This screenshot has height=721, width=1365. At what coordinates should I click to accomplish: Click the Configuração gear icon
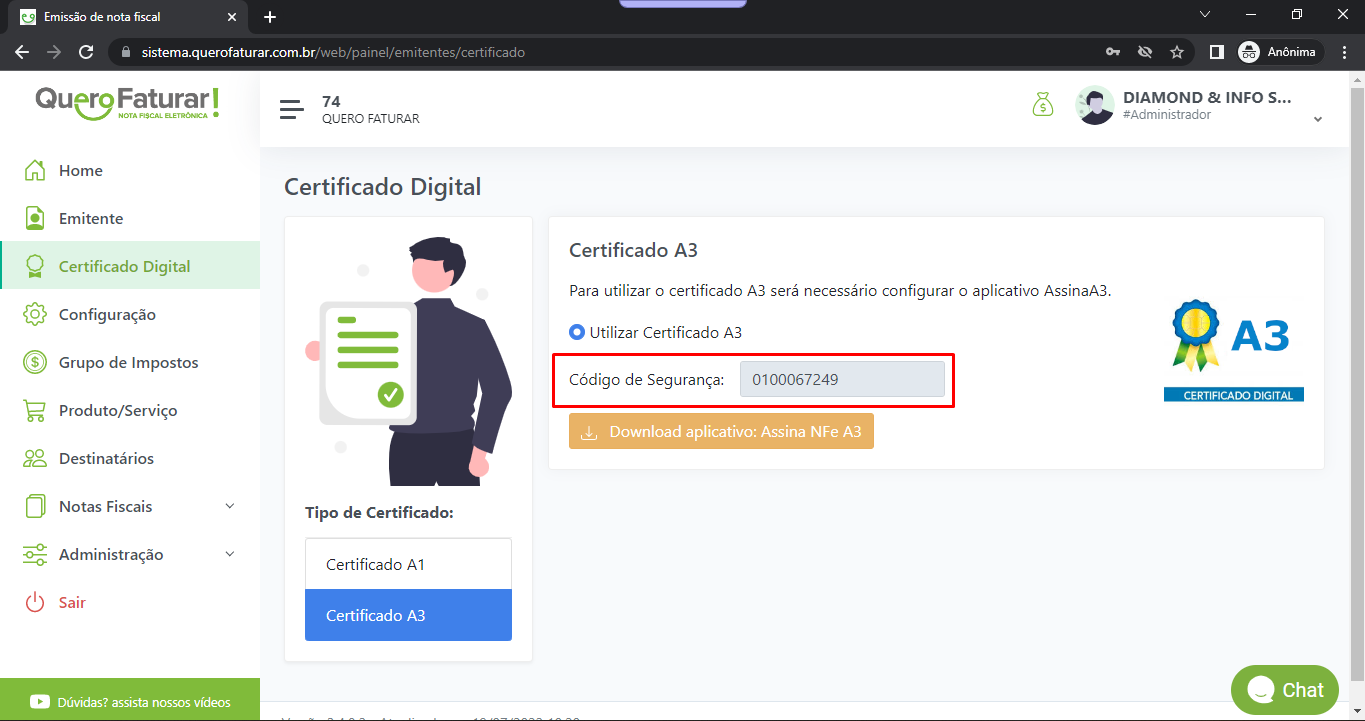pos(35,314)
